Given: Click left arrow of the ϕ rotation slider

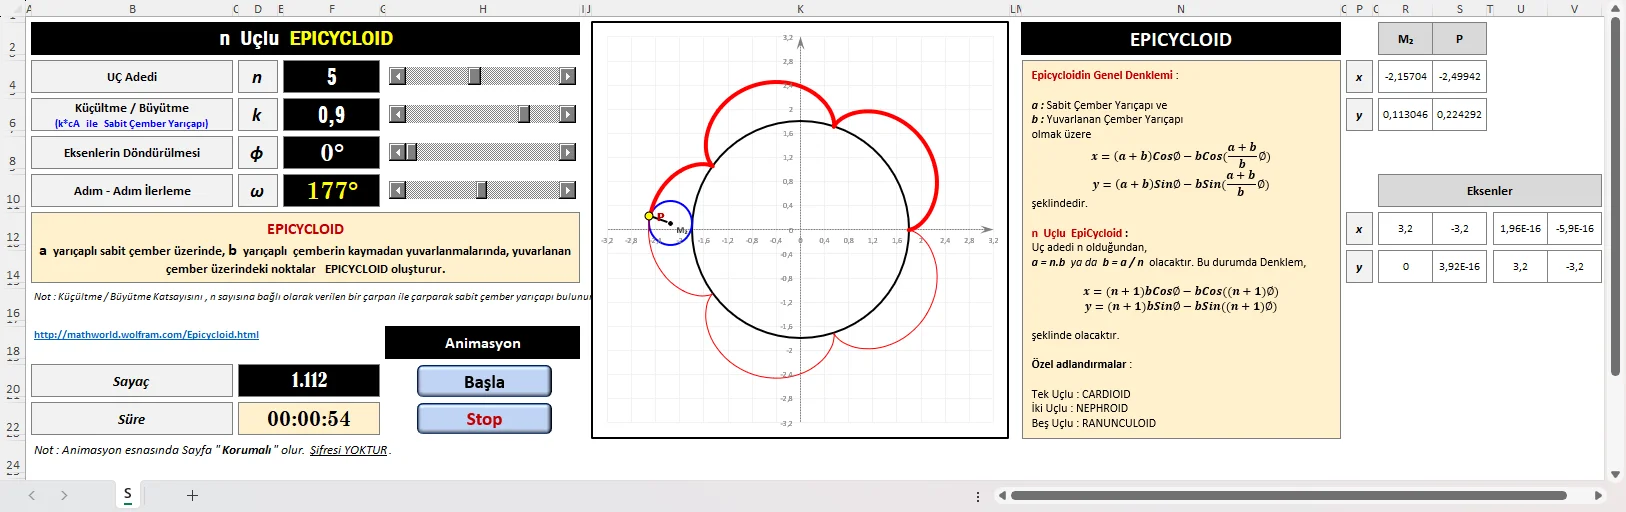Looking at the screenshot, I should (397, 152).
